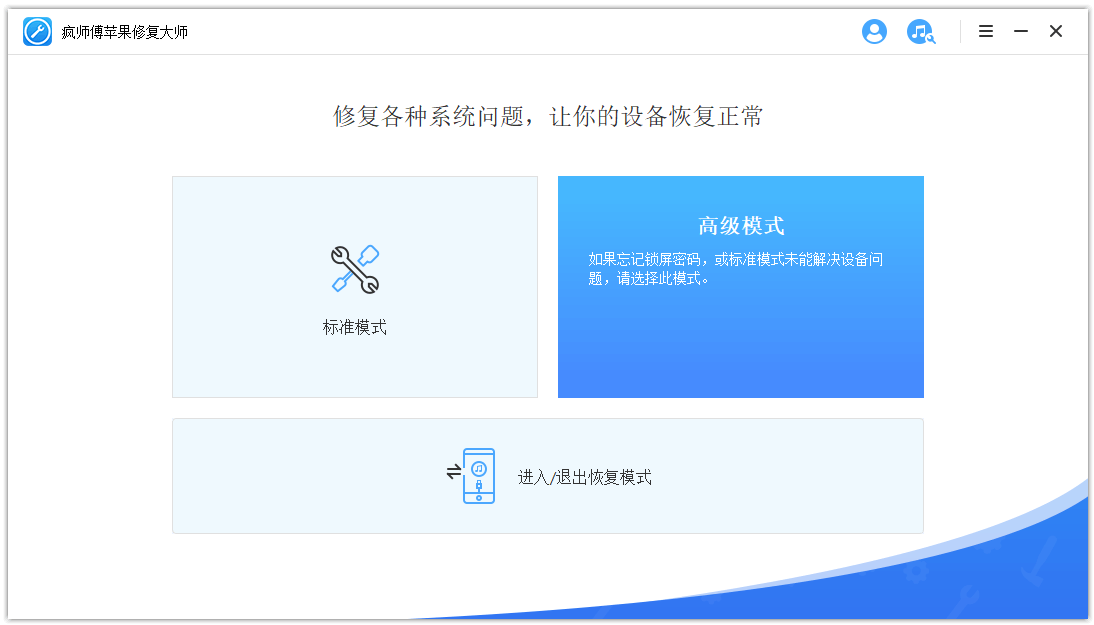Open the hamburger menu
This screenshot has width=1094, height=625.
tap(986, 31)
